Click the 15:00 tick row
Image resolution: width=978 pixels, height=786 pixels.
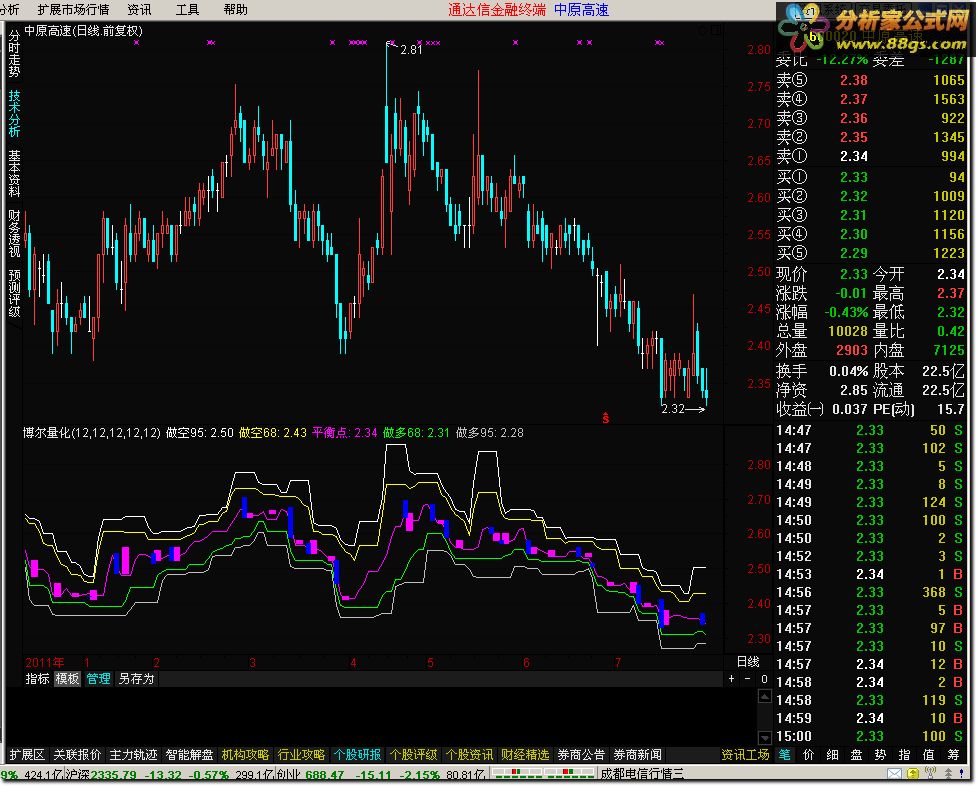pos(870,736)
